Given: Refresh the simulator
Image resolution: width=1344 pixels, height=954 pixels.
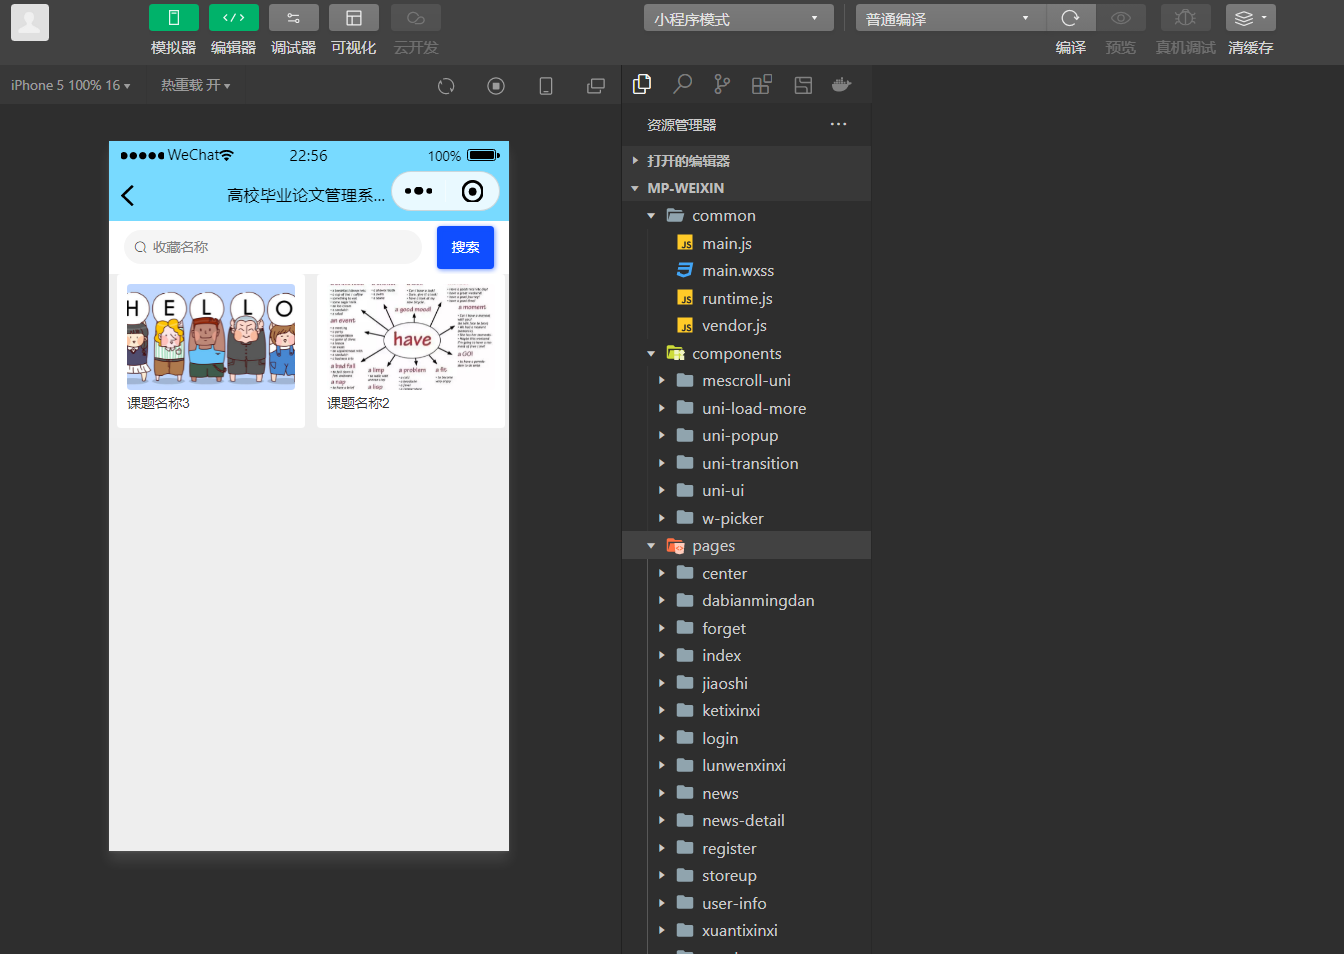Looking at the screenshot, I should pos(446,86).
